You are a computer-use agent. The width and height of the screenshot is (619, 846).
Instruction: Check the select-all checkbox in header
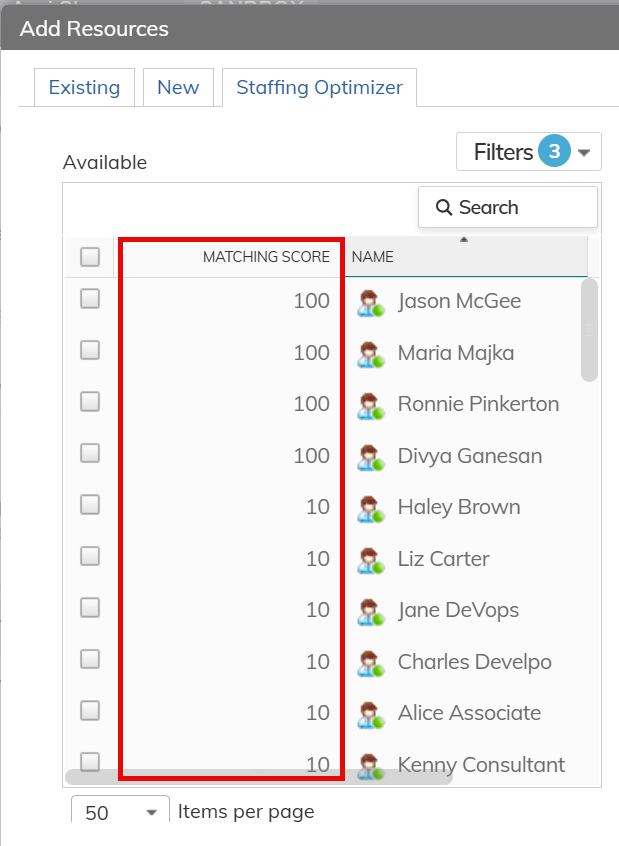coord(90,257)
